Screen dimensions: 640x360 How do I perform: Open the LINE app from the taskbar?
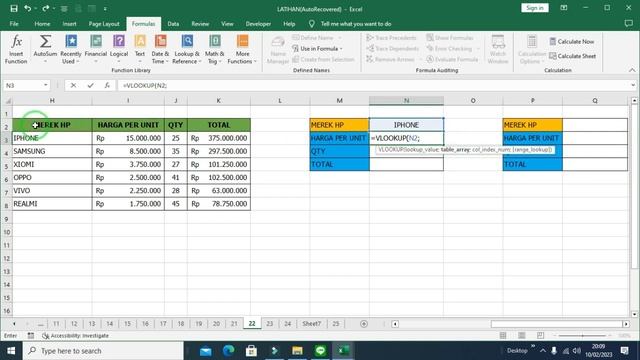320,351
